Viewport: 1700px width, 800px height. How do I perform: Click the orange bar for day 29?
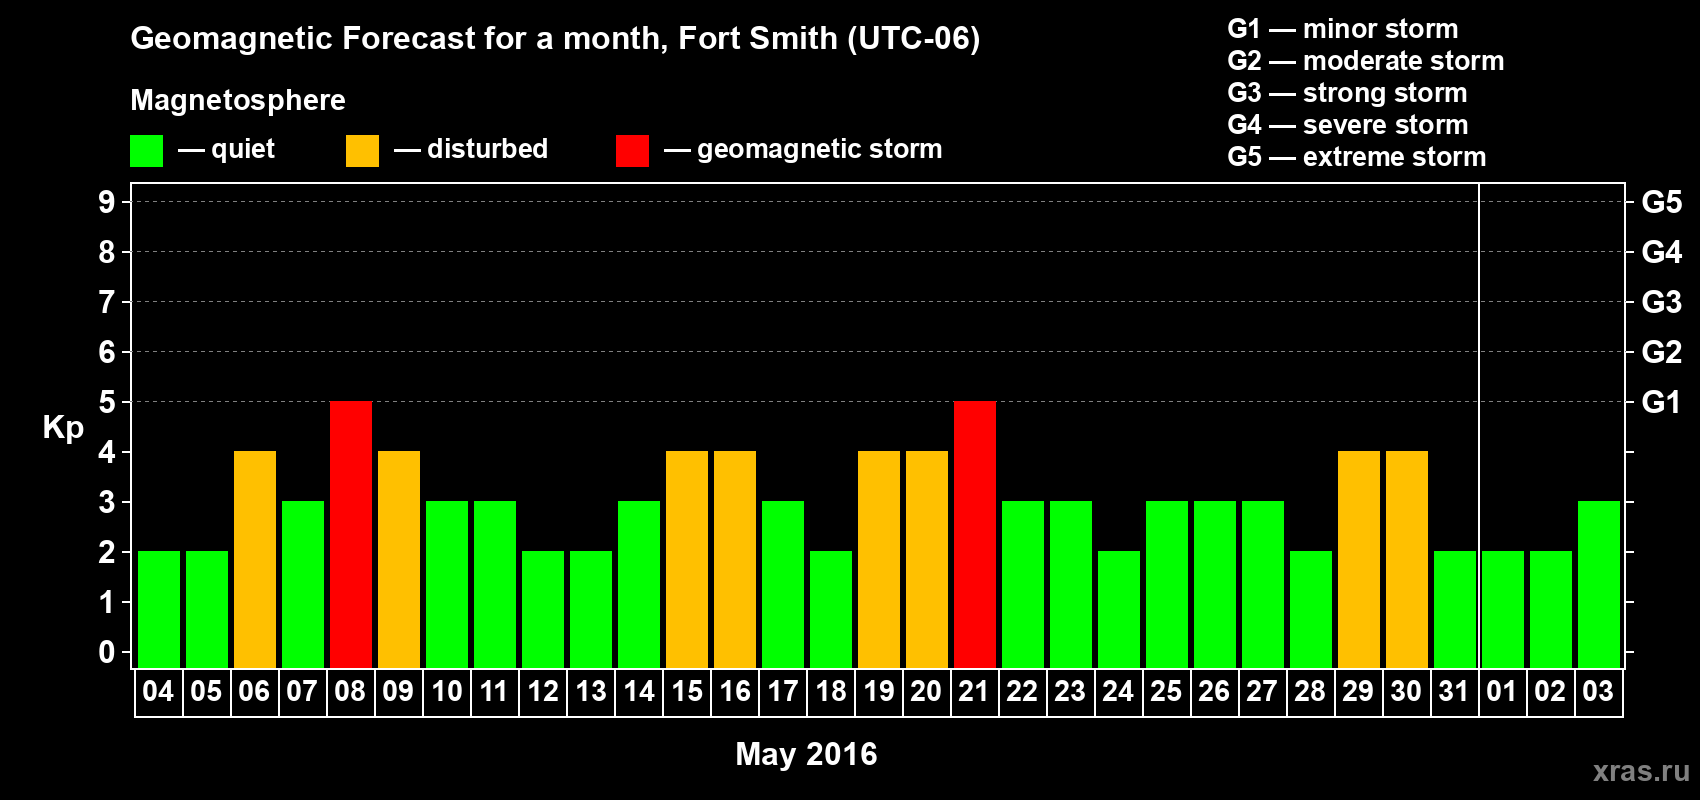[x=1359, y=559]
